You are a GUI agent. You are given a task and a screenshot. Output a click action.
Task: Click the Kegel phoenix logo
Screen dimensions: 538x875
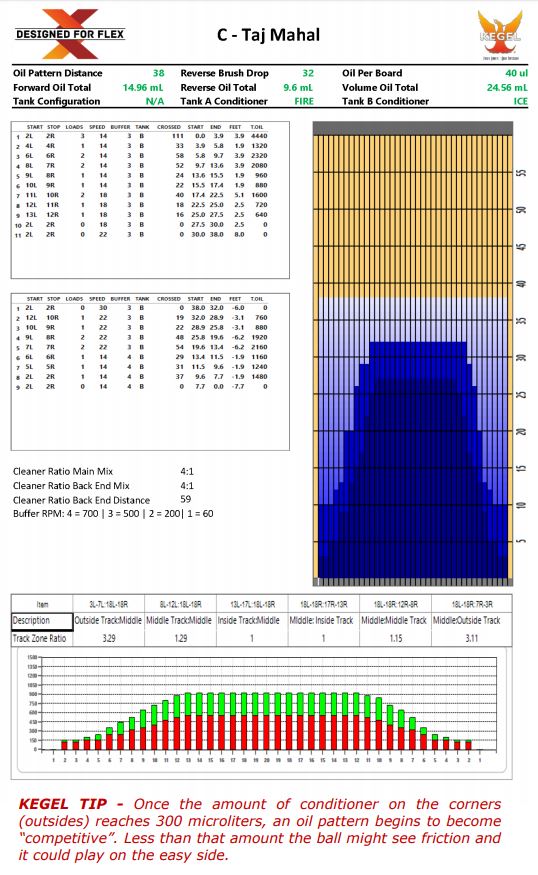coord(500,35)
